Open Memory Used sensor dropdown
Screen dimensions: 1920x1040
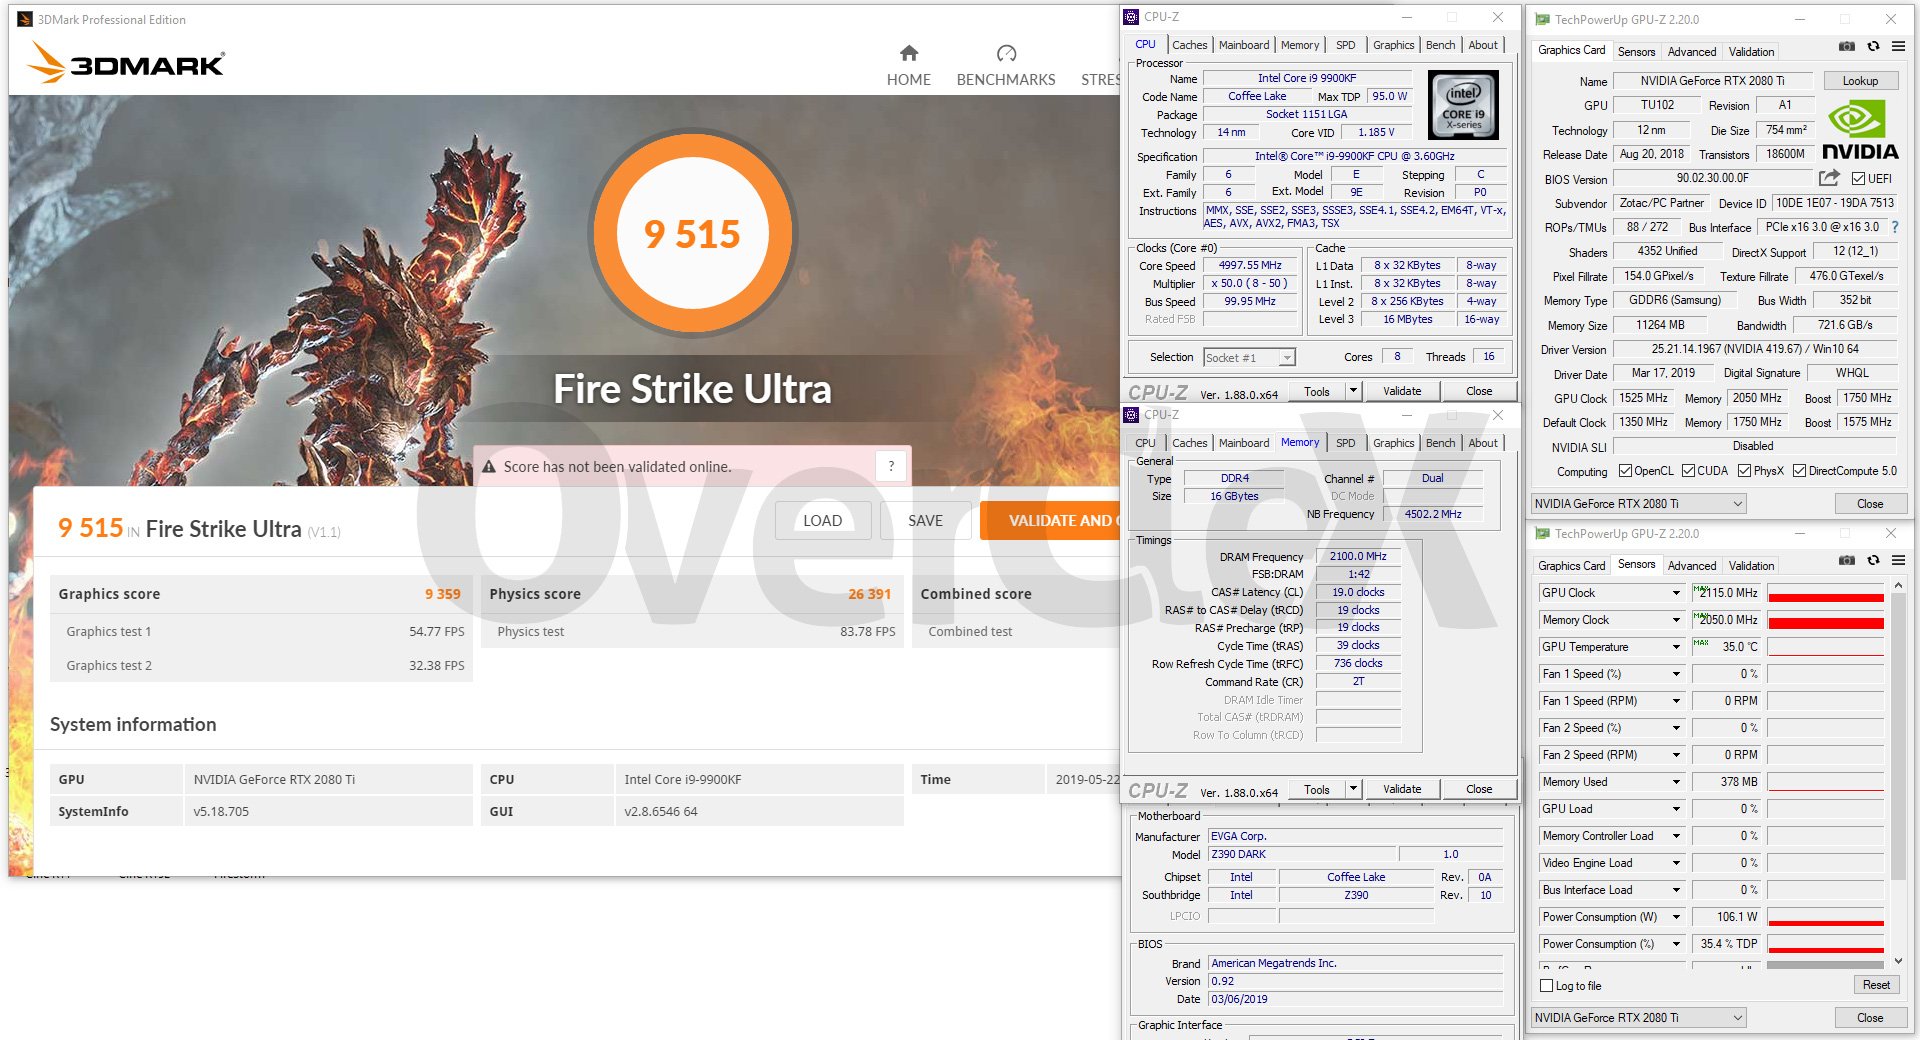click(x=1676, y=782)
